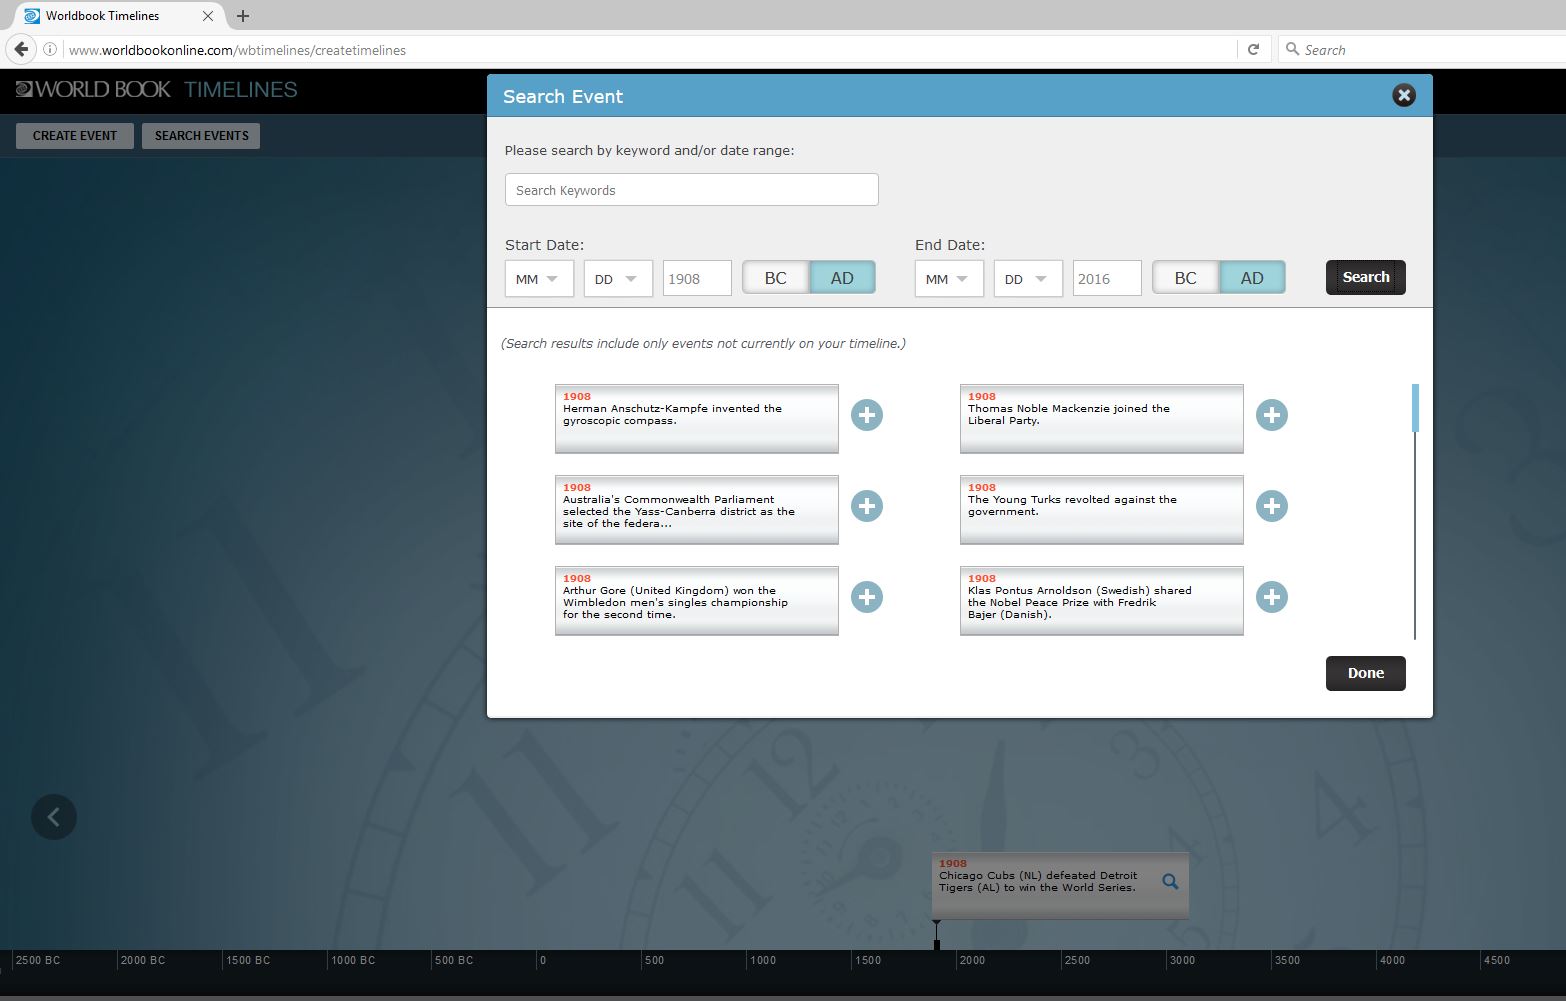Set start date era to BC
Screen dimensions: 1566x1001
(776, 278)
